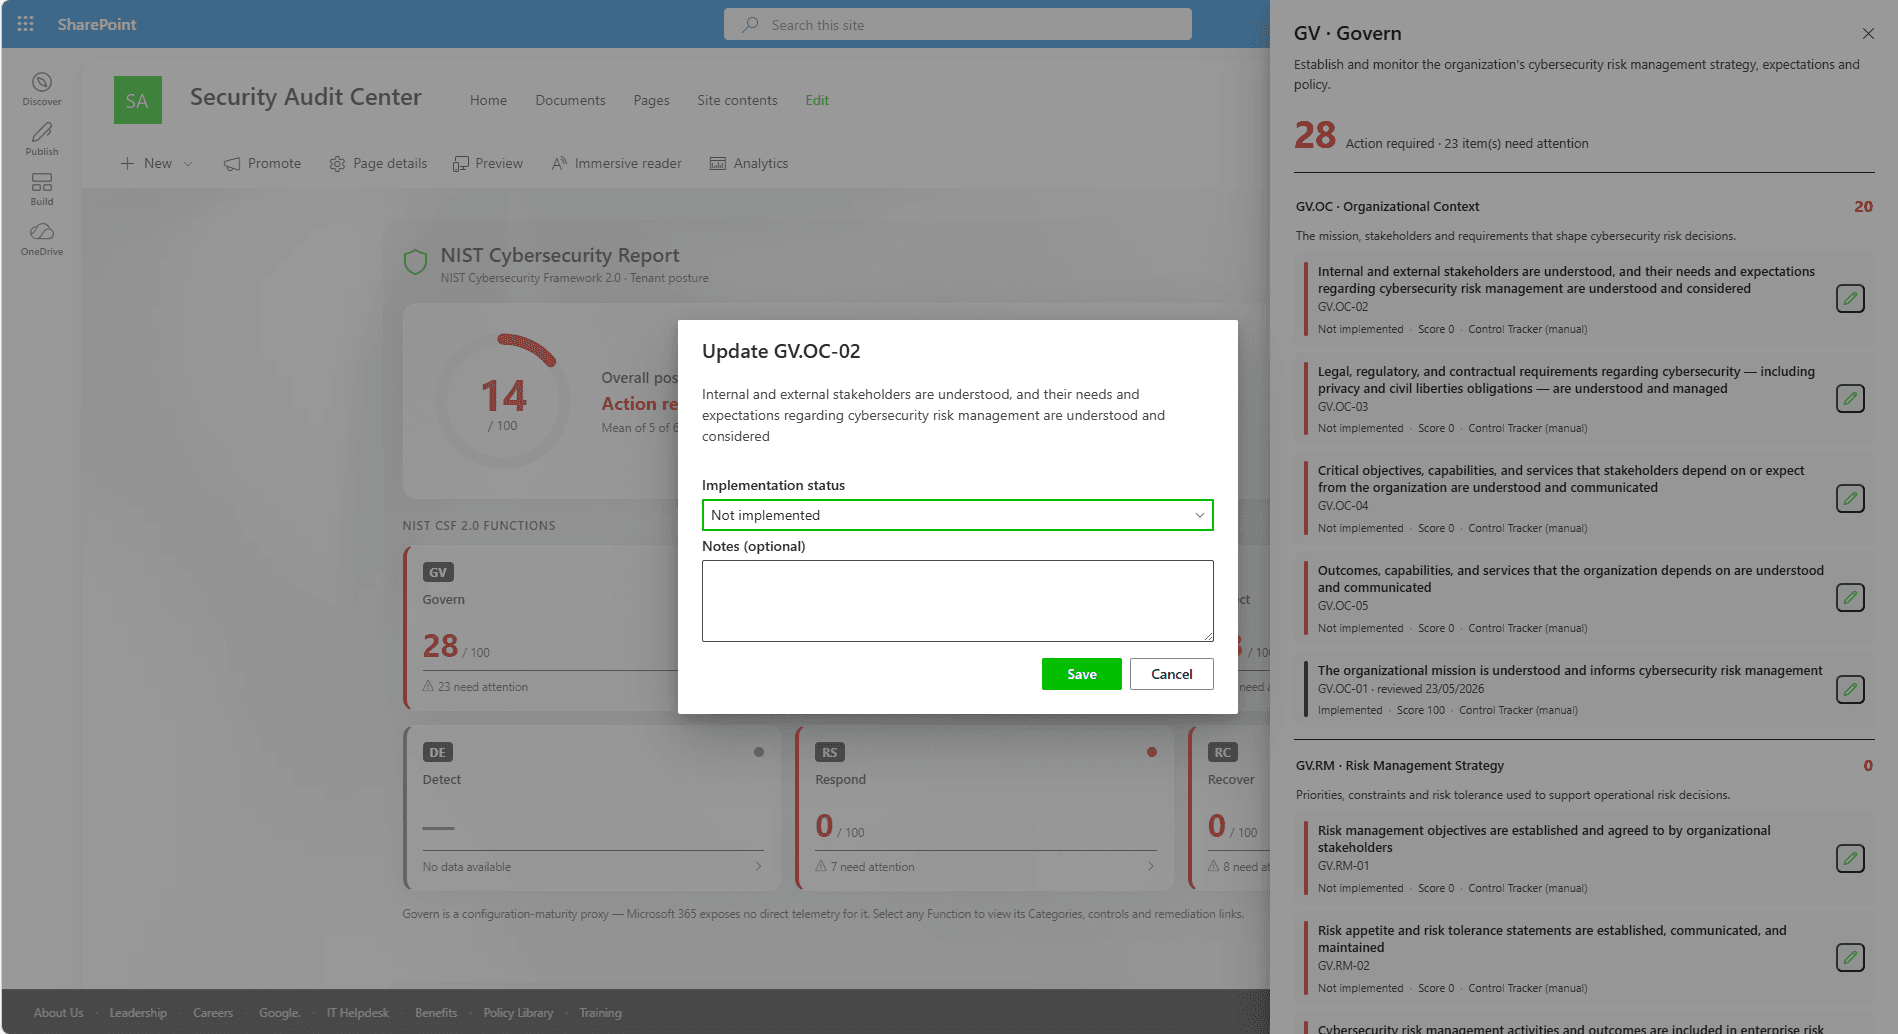The width and height of the screenshot is (1898, 1034).
Task: Open Training footer link
Action: pyautogui.click(x=600, y=1013)
